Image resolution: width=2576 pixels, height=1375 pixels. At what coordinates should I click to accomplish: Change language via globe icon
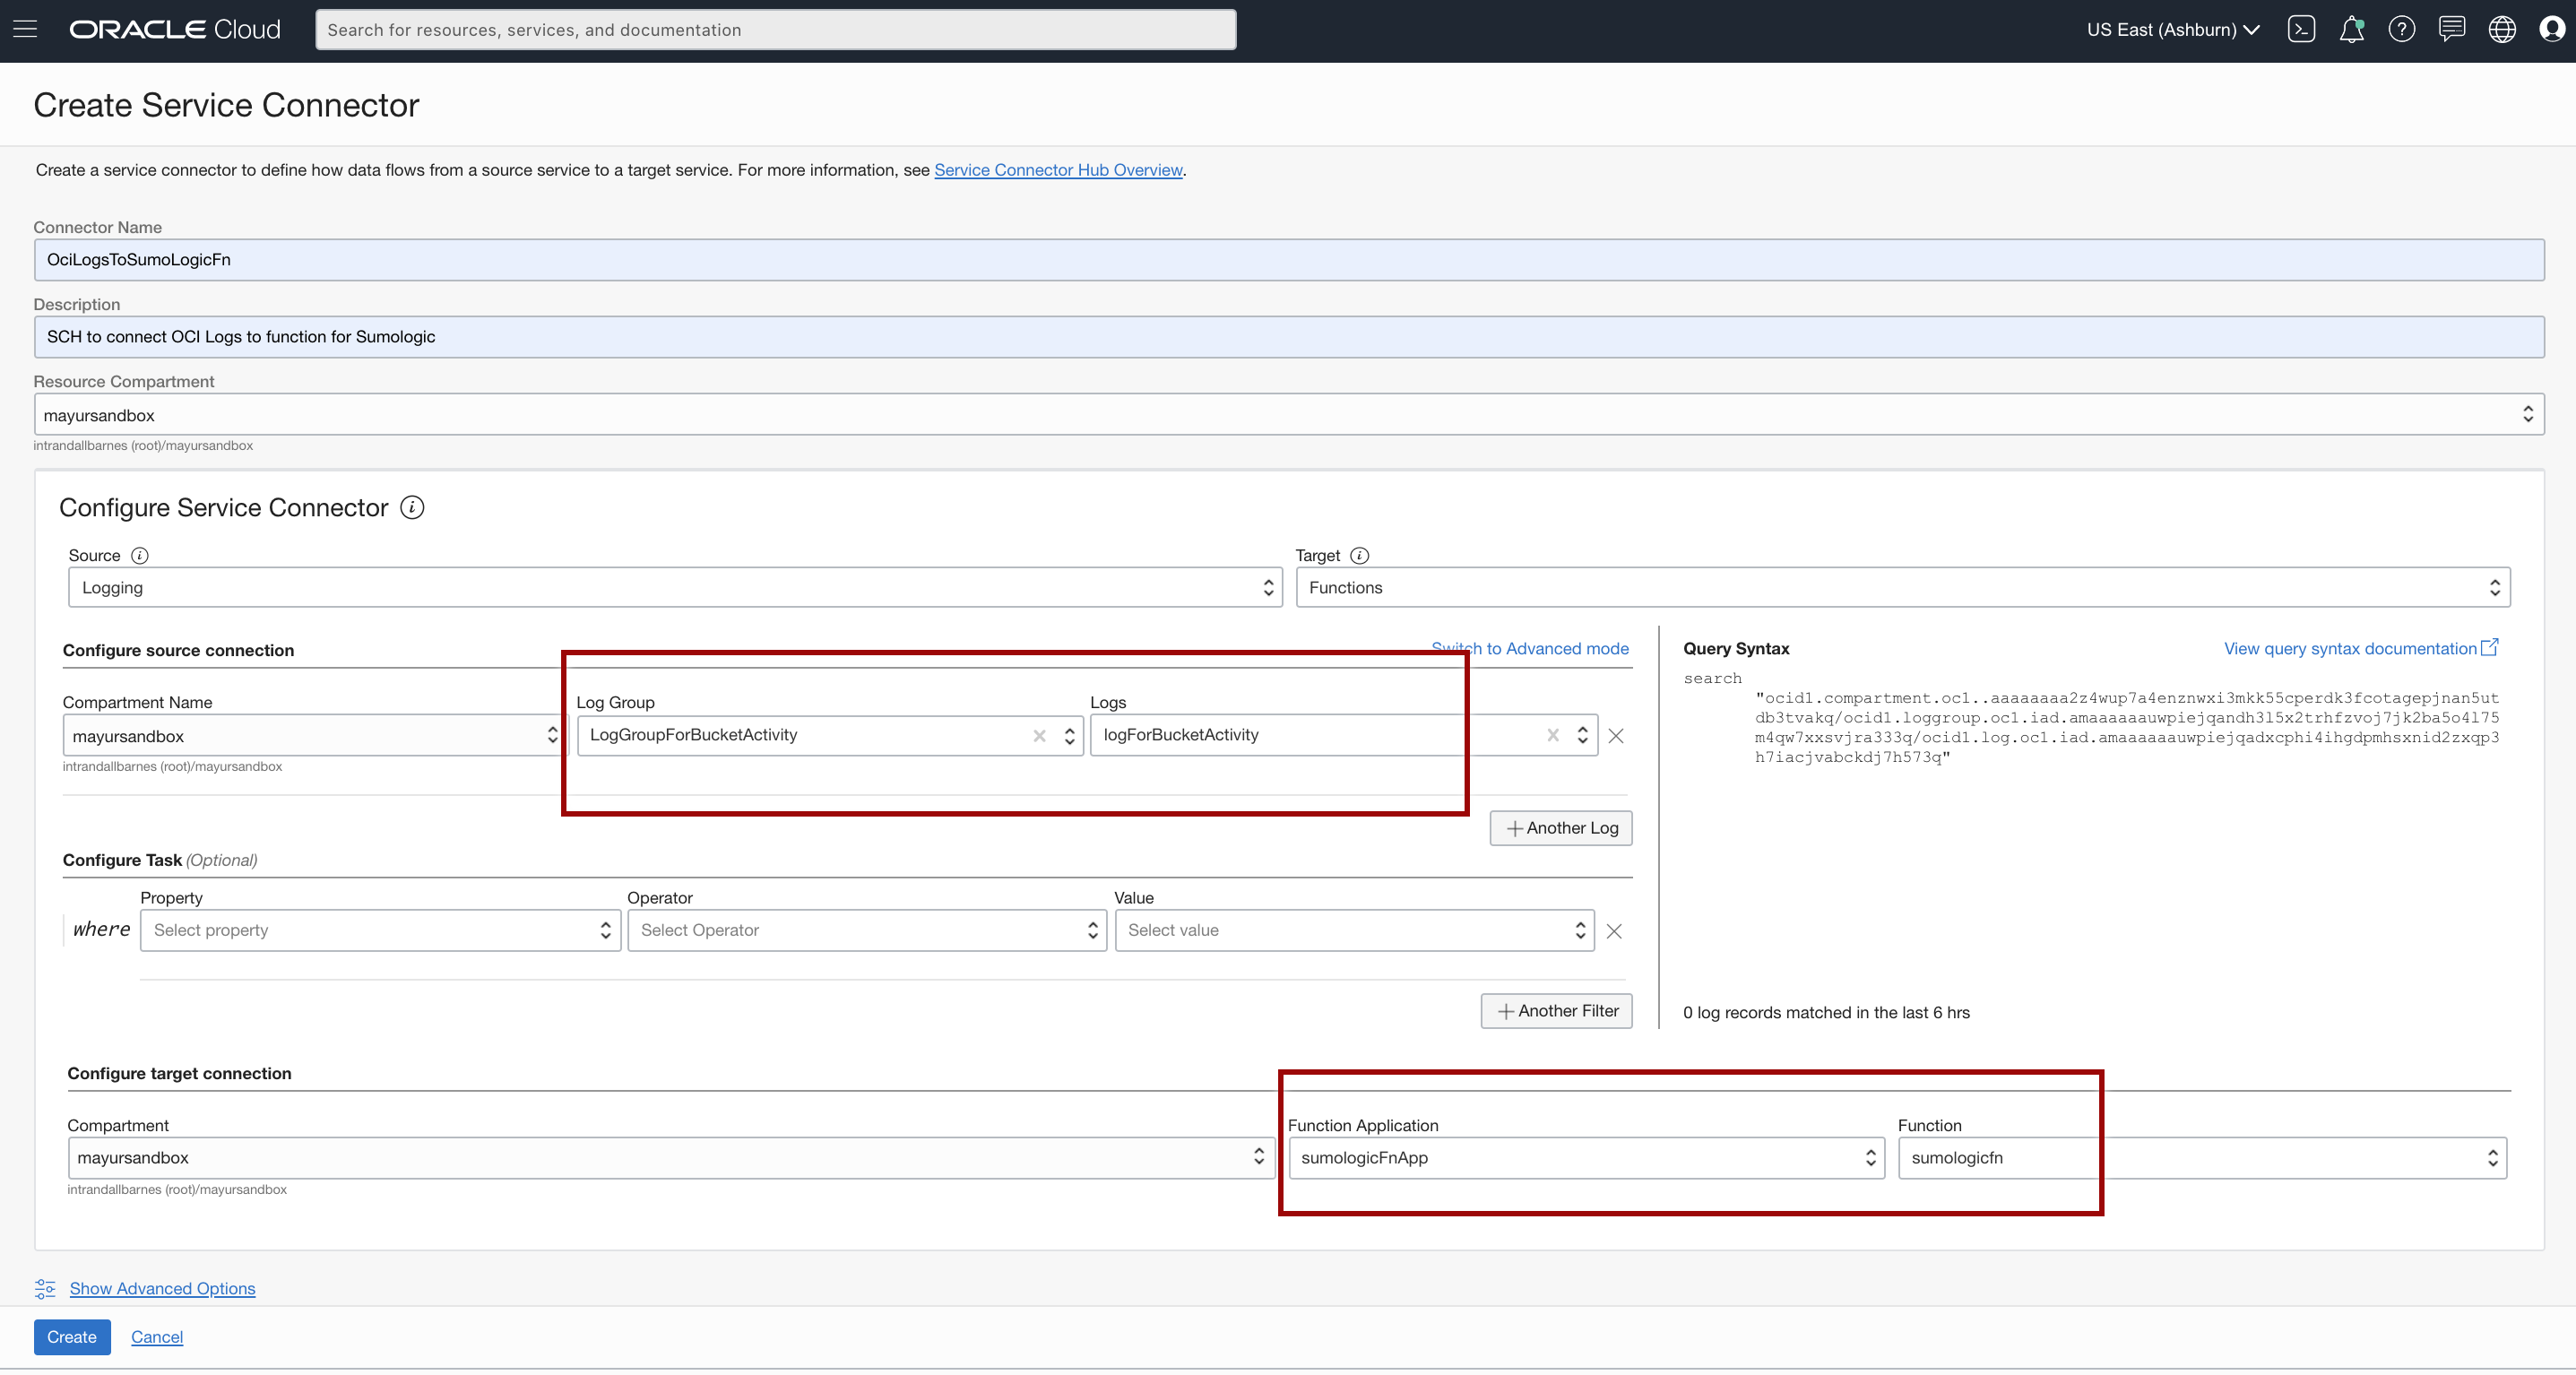click(2502, 29)
